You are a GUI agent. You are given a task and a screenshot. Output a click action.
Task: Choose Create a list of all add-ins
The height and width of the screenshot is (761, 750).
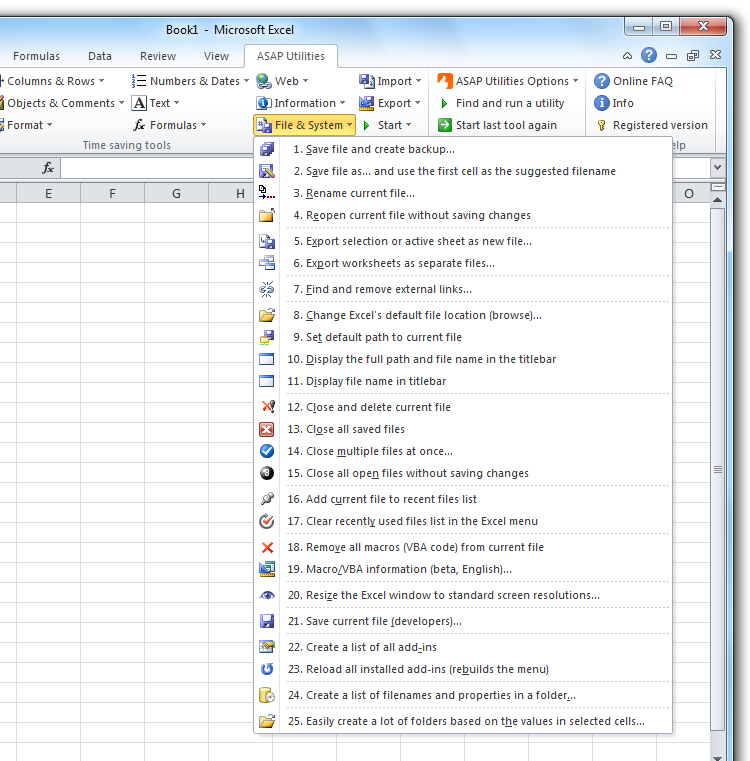[x=463, y=647]
